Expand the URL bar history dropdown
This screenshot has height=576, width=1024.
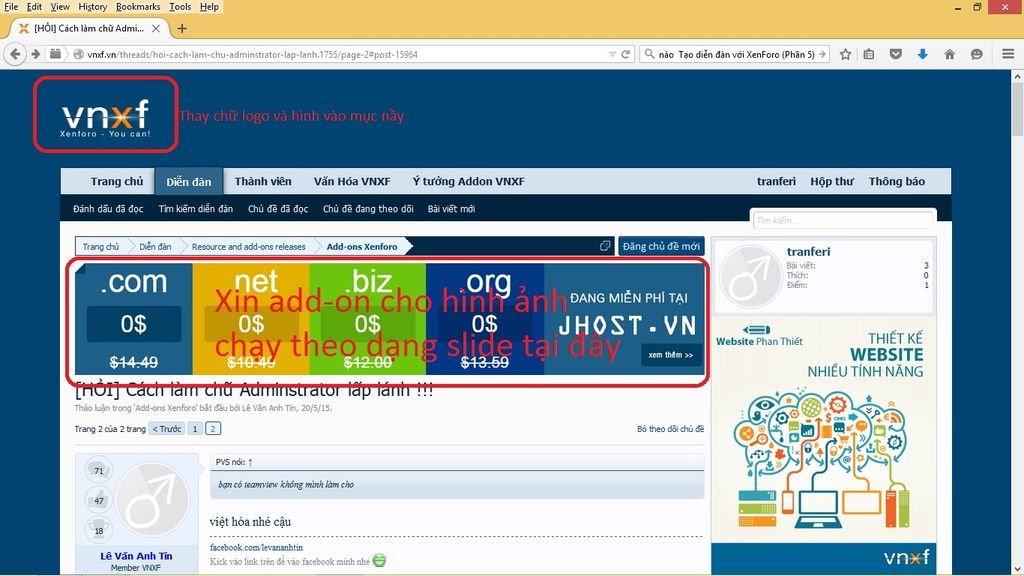point(609,54)
